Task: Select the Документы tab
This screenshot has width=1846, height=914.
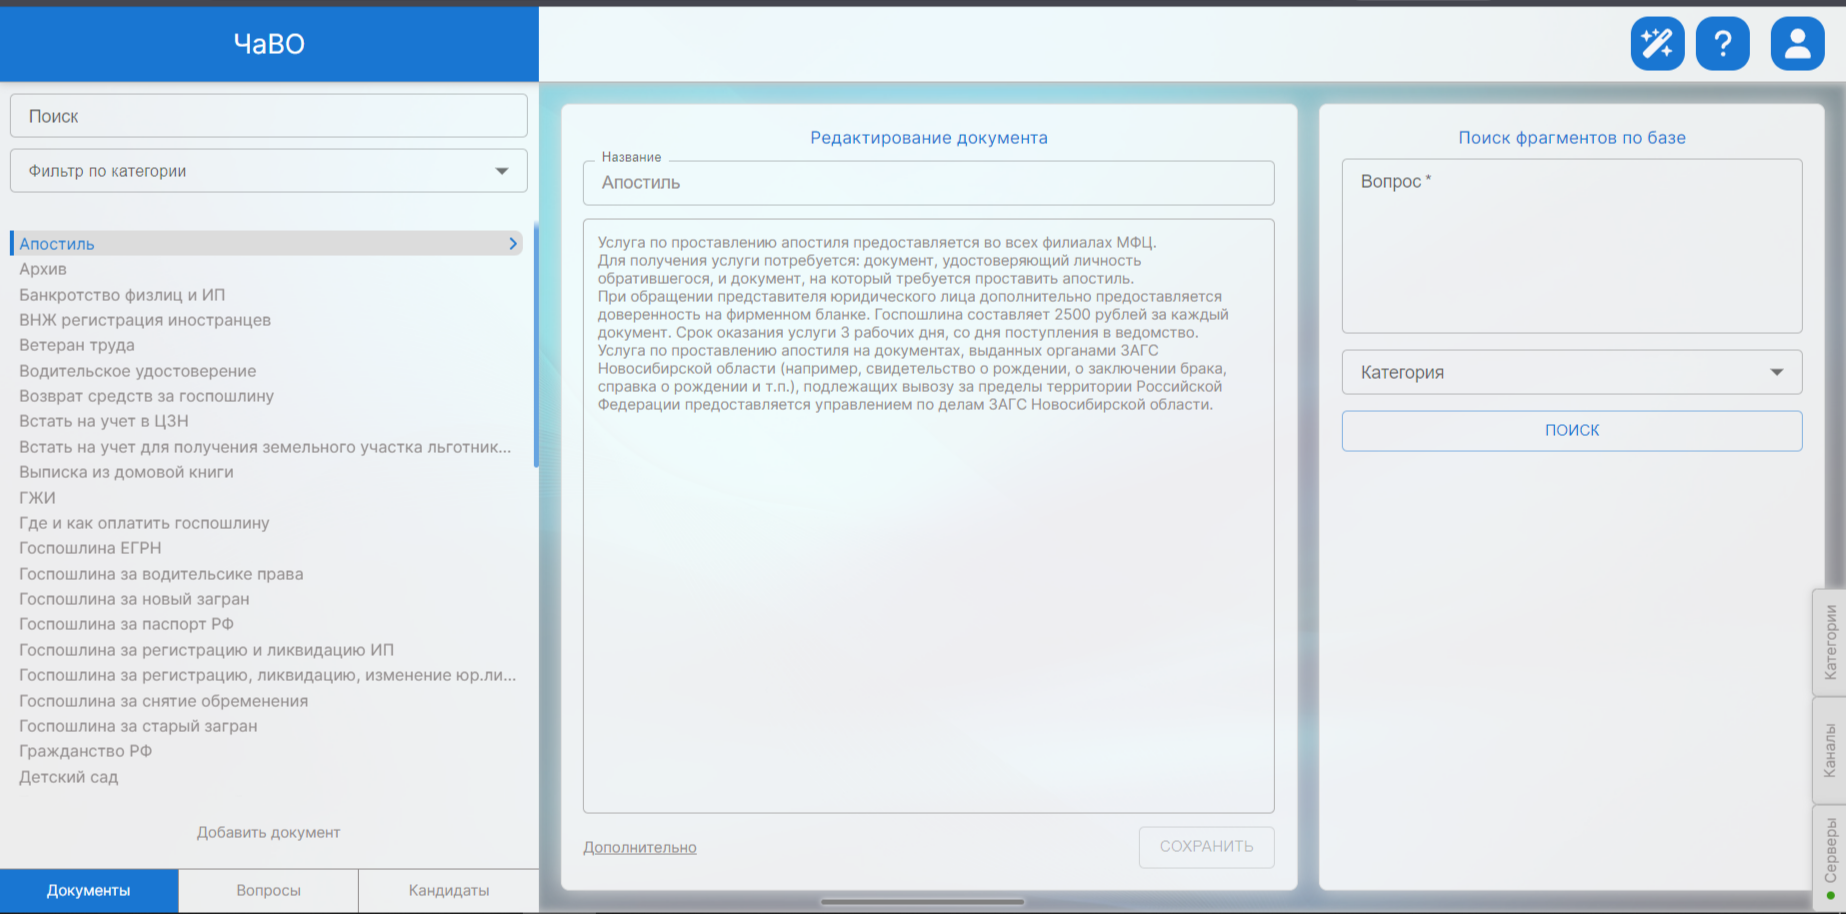Action: 89,890
